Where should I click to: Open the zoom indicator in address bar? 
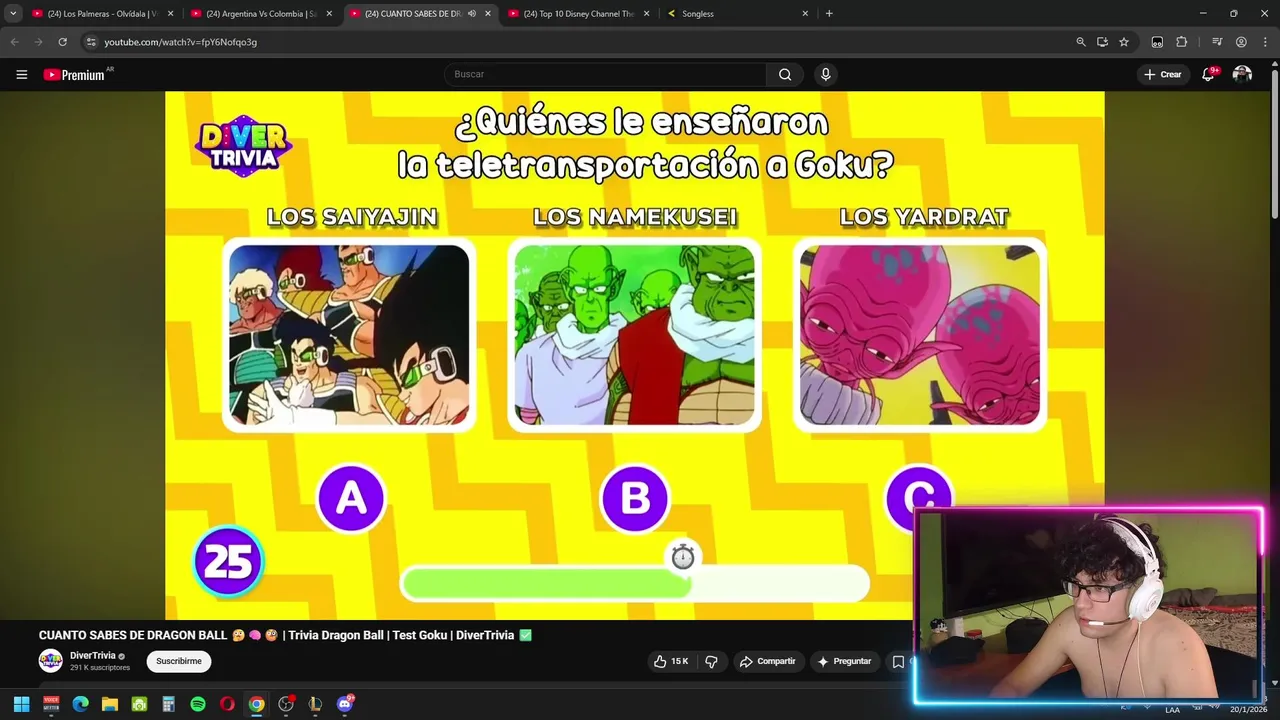click(x=1081, y=42)
